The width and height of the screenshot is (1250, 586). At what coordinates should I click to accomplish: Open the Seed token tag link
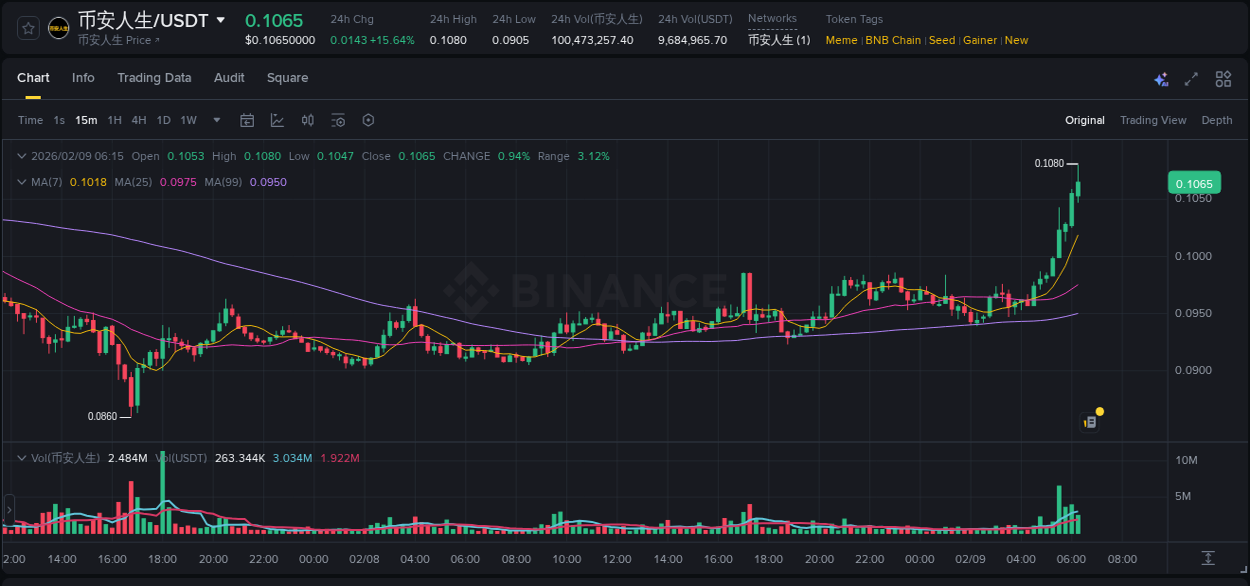tap(941, 40)
